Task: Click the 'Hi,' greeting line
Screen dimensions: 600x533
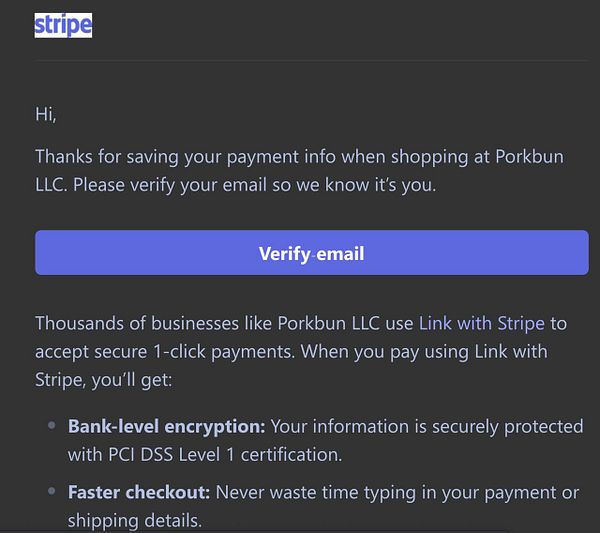Action: pyautogui.click(x=46, y=114)
